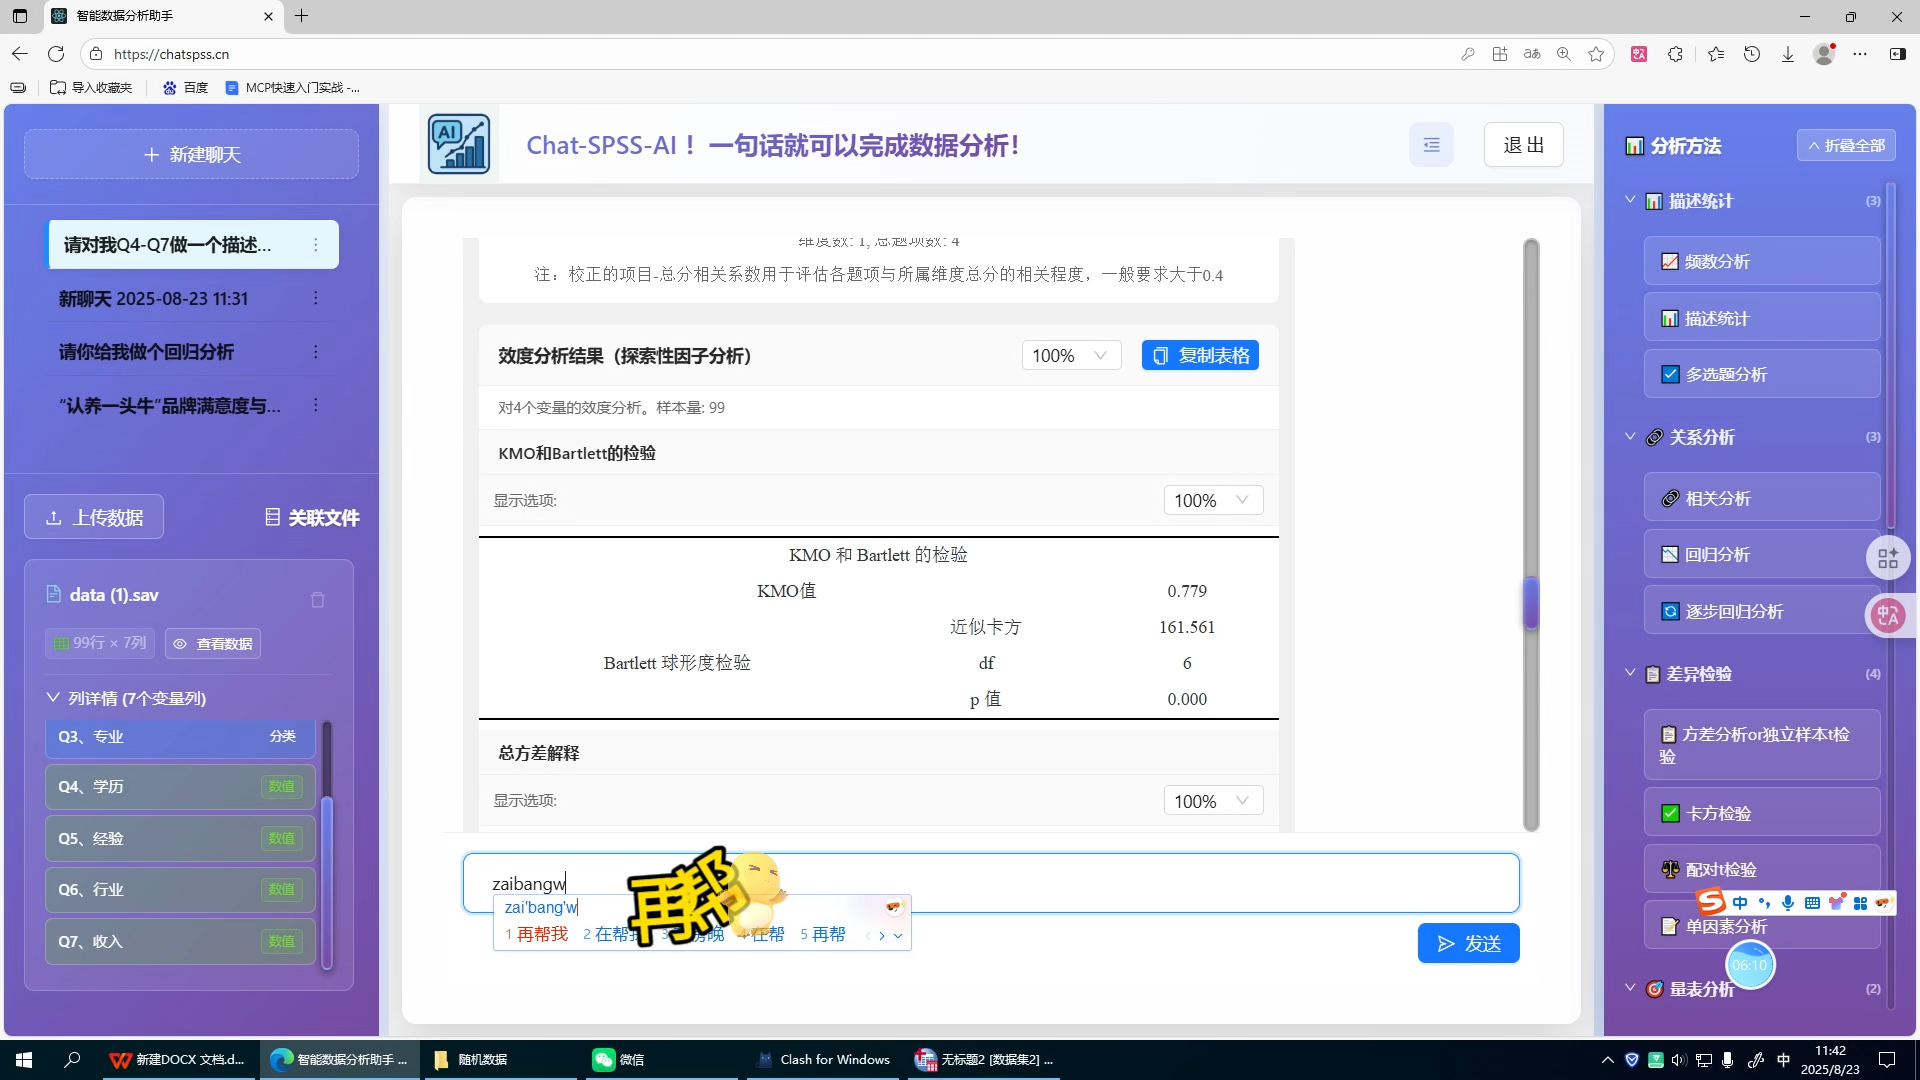The height and width of the screenshot is (1080, 1920).
Task: Open Windows Start menu
Action: click(24, 1059)
